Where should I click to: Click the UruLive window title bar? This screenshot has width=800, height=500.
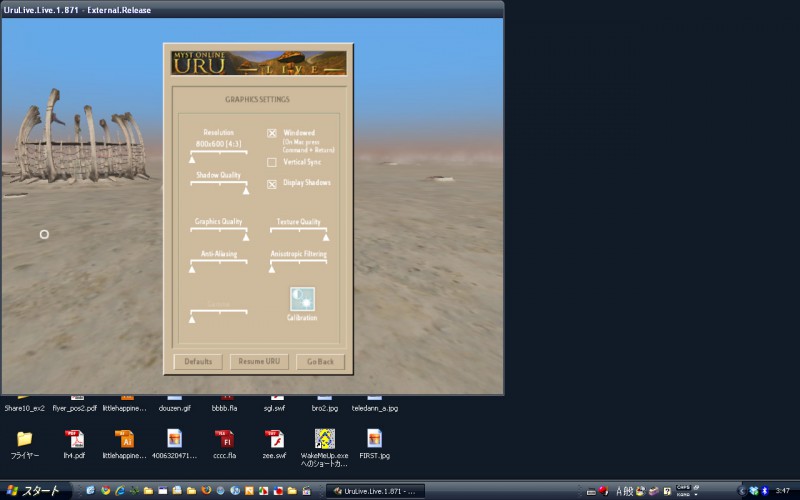[253, 10]
